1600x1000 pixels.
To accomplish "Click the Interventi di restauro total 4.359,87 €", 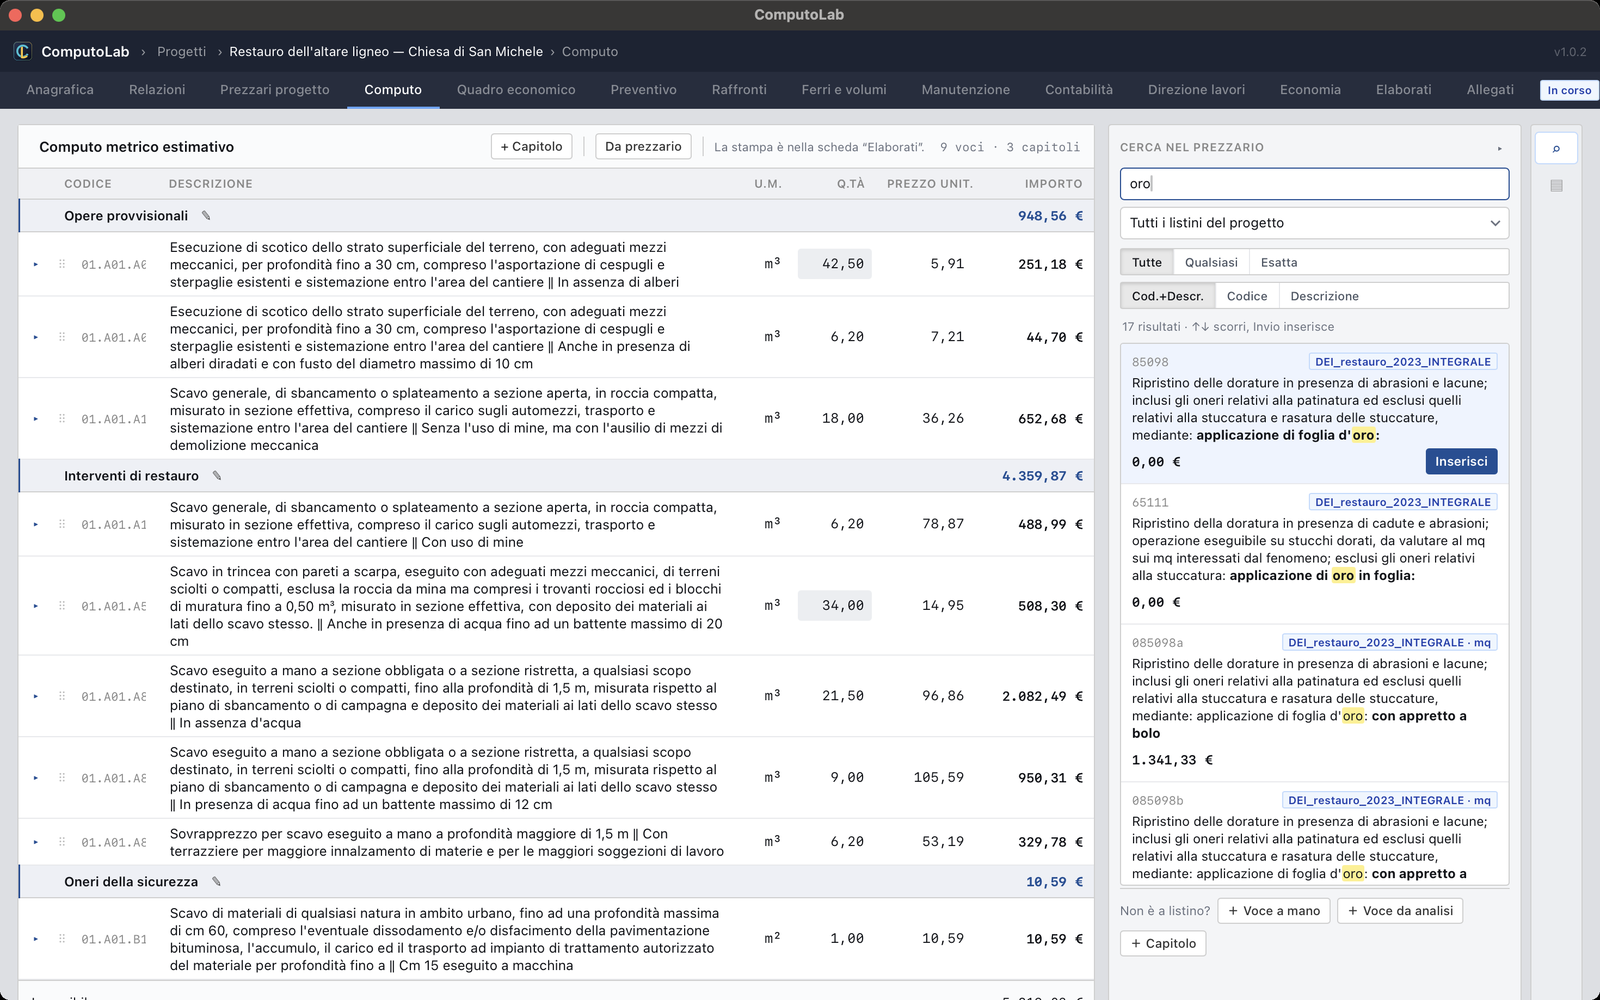I will point(1042,476).
